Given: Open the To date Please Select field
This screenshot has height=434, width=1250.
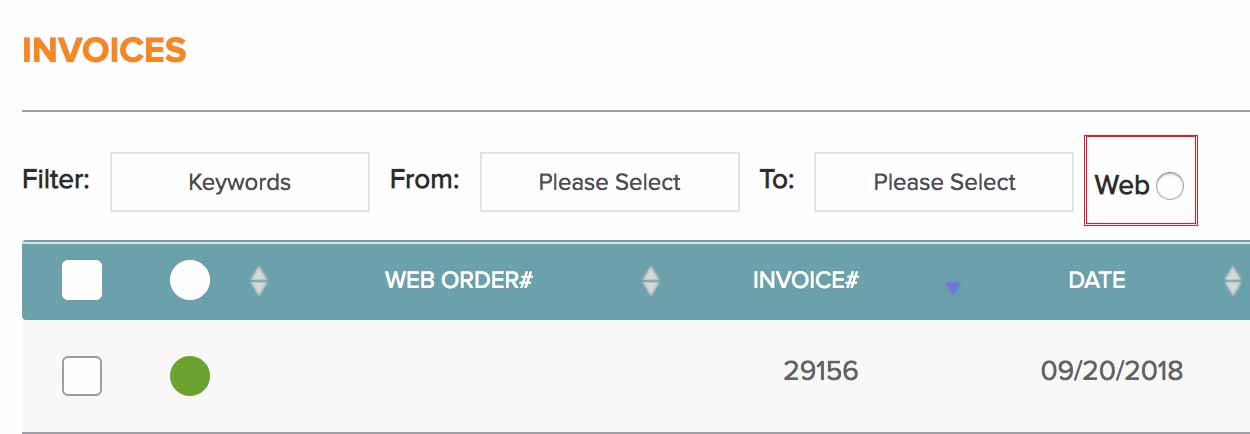Looking at the screenshot, I should pyautogui.click(x=944, y=182).
